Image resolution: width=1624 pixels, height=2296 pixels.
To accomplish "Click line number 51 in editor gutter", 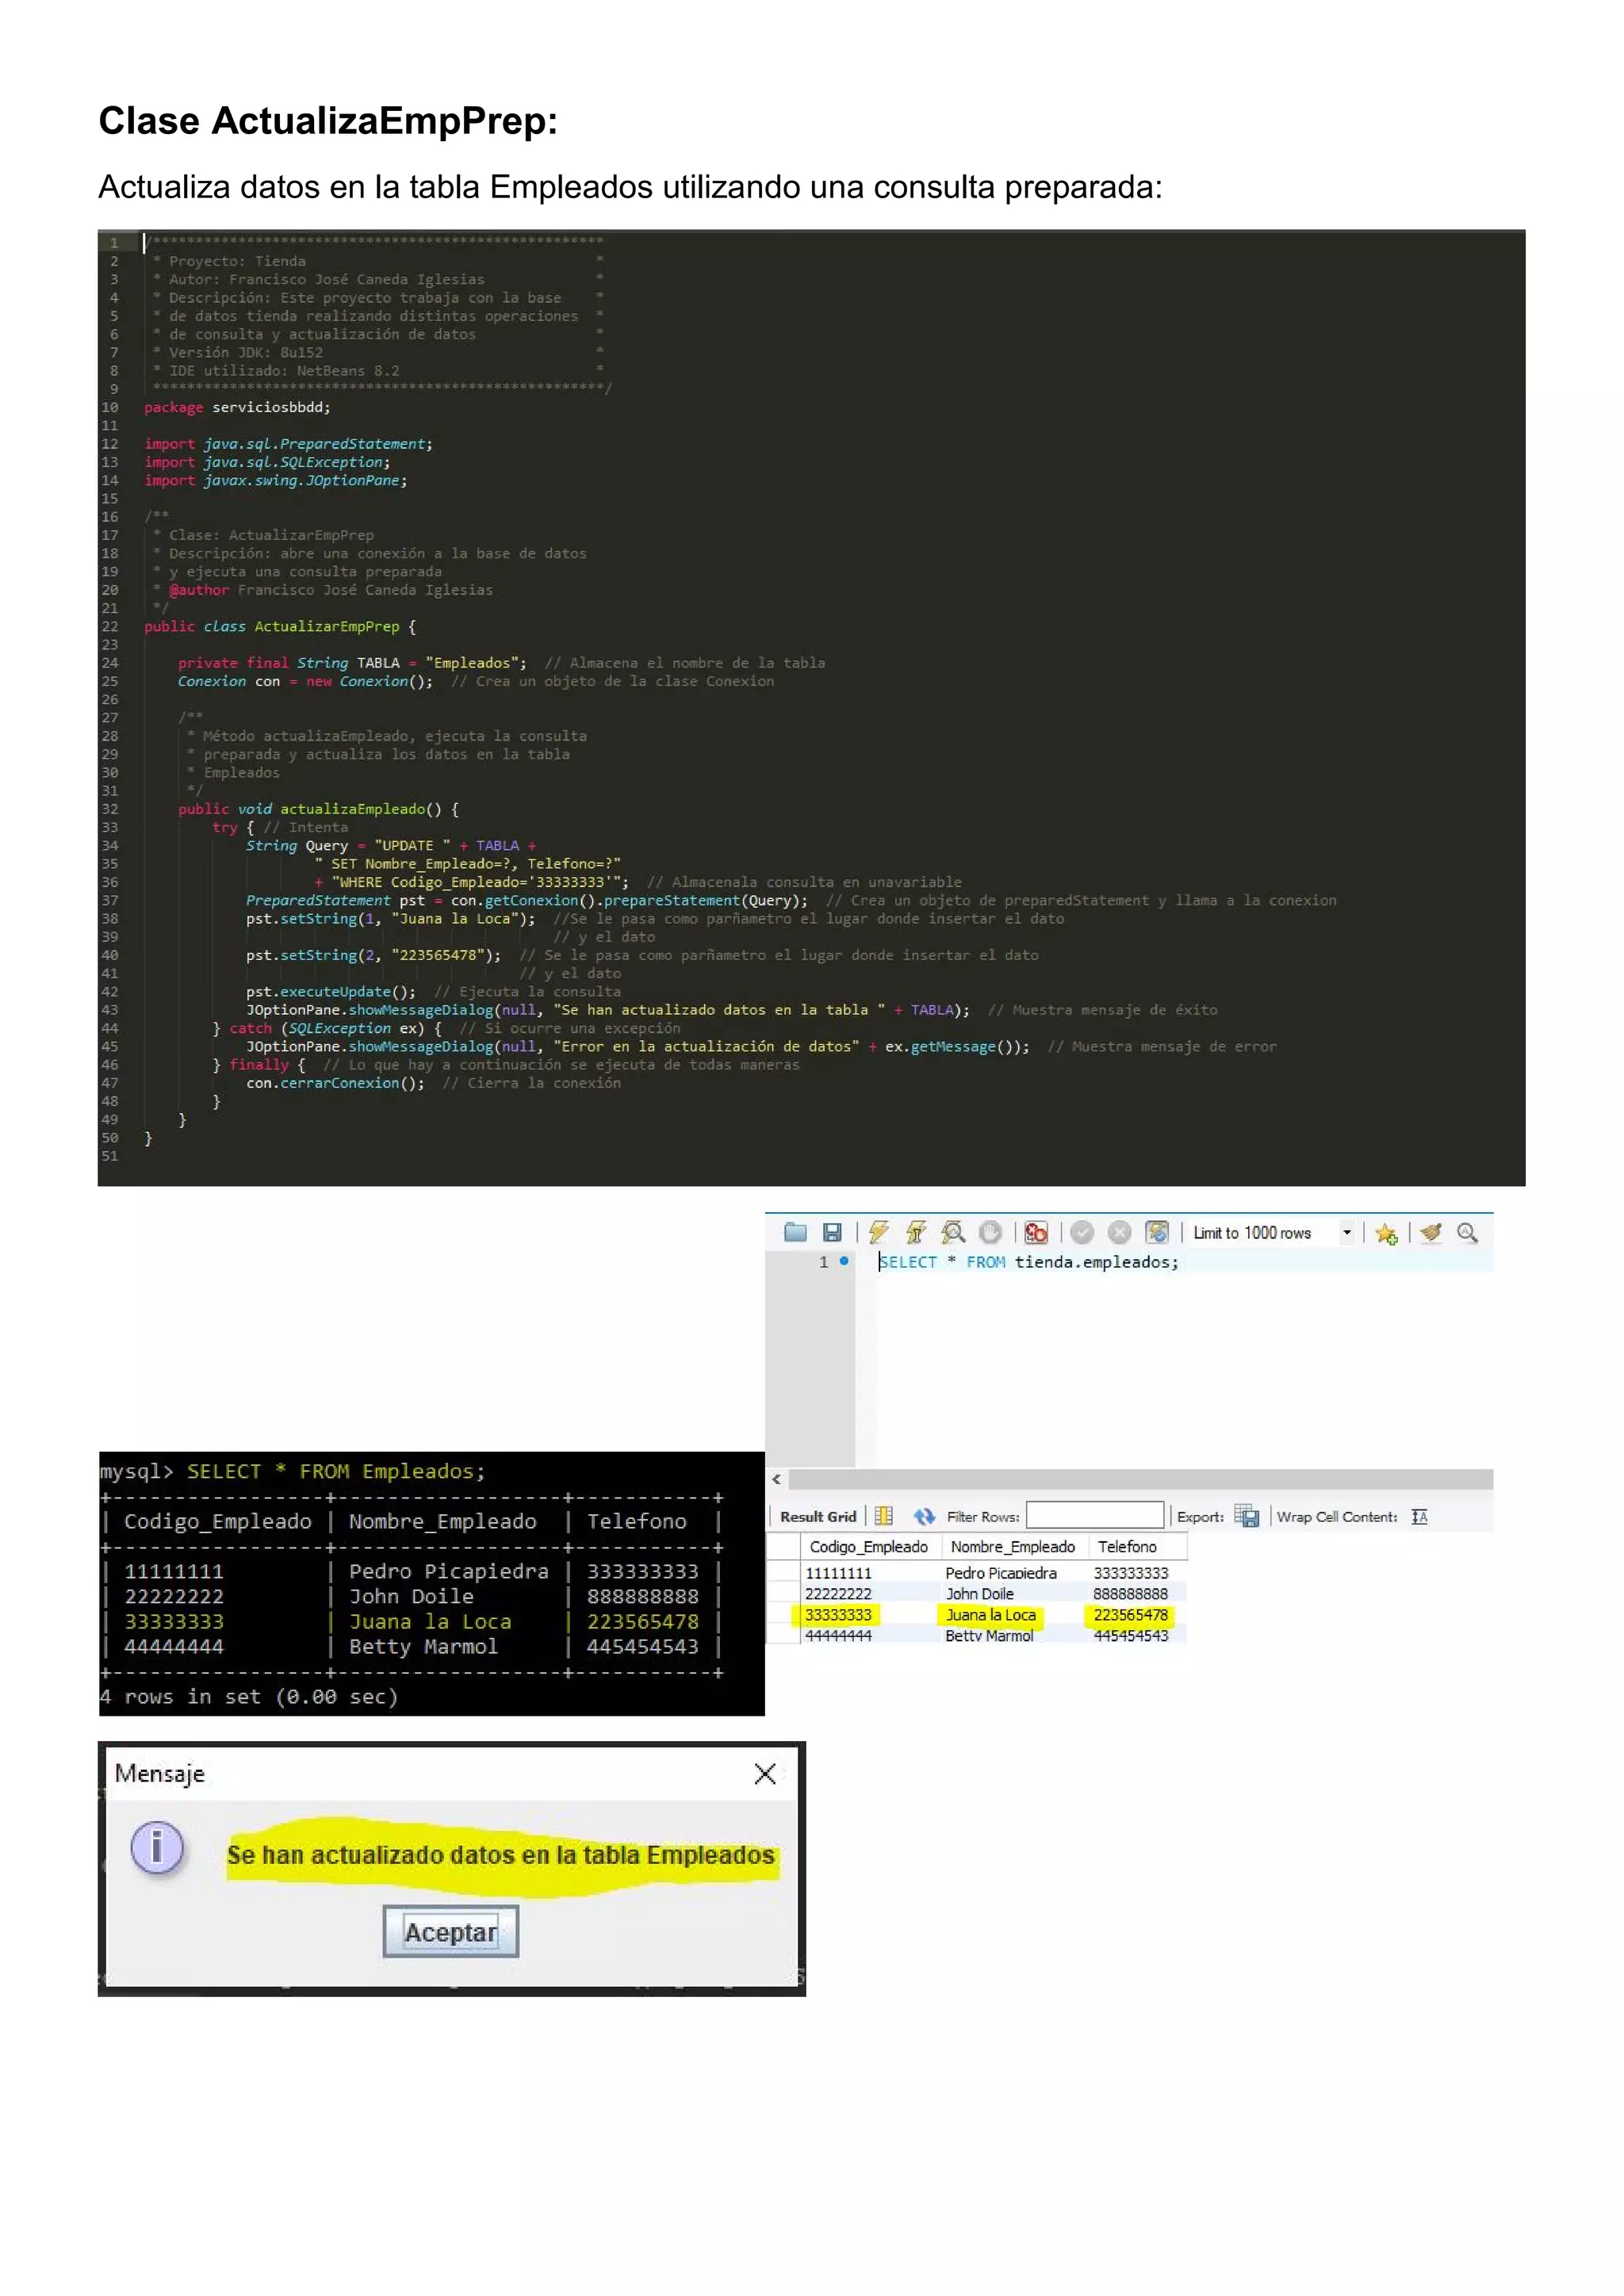I will pyautogui.click(x=110, y=1156).
